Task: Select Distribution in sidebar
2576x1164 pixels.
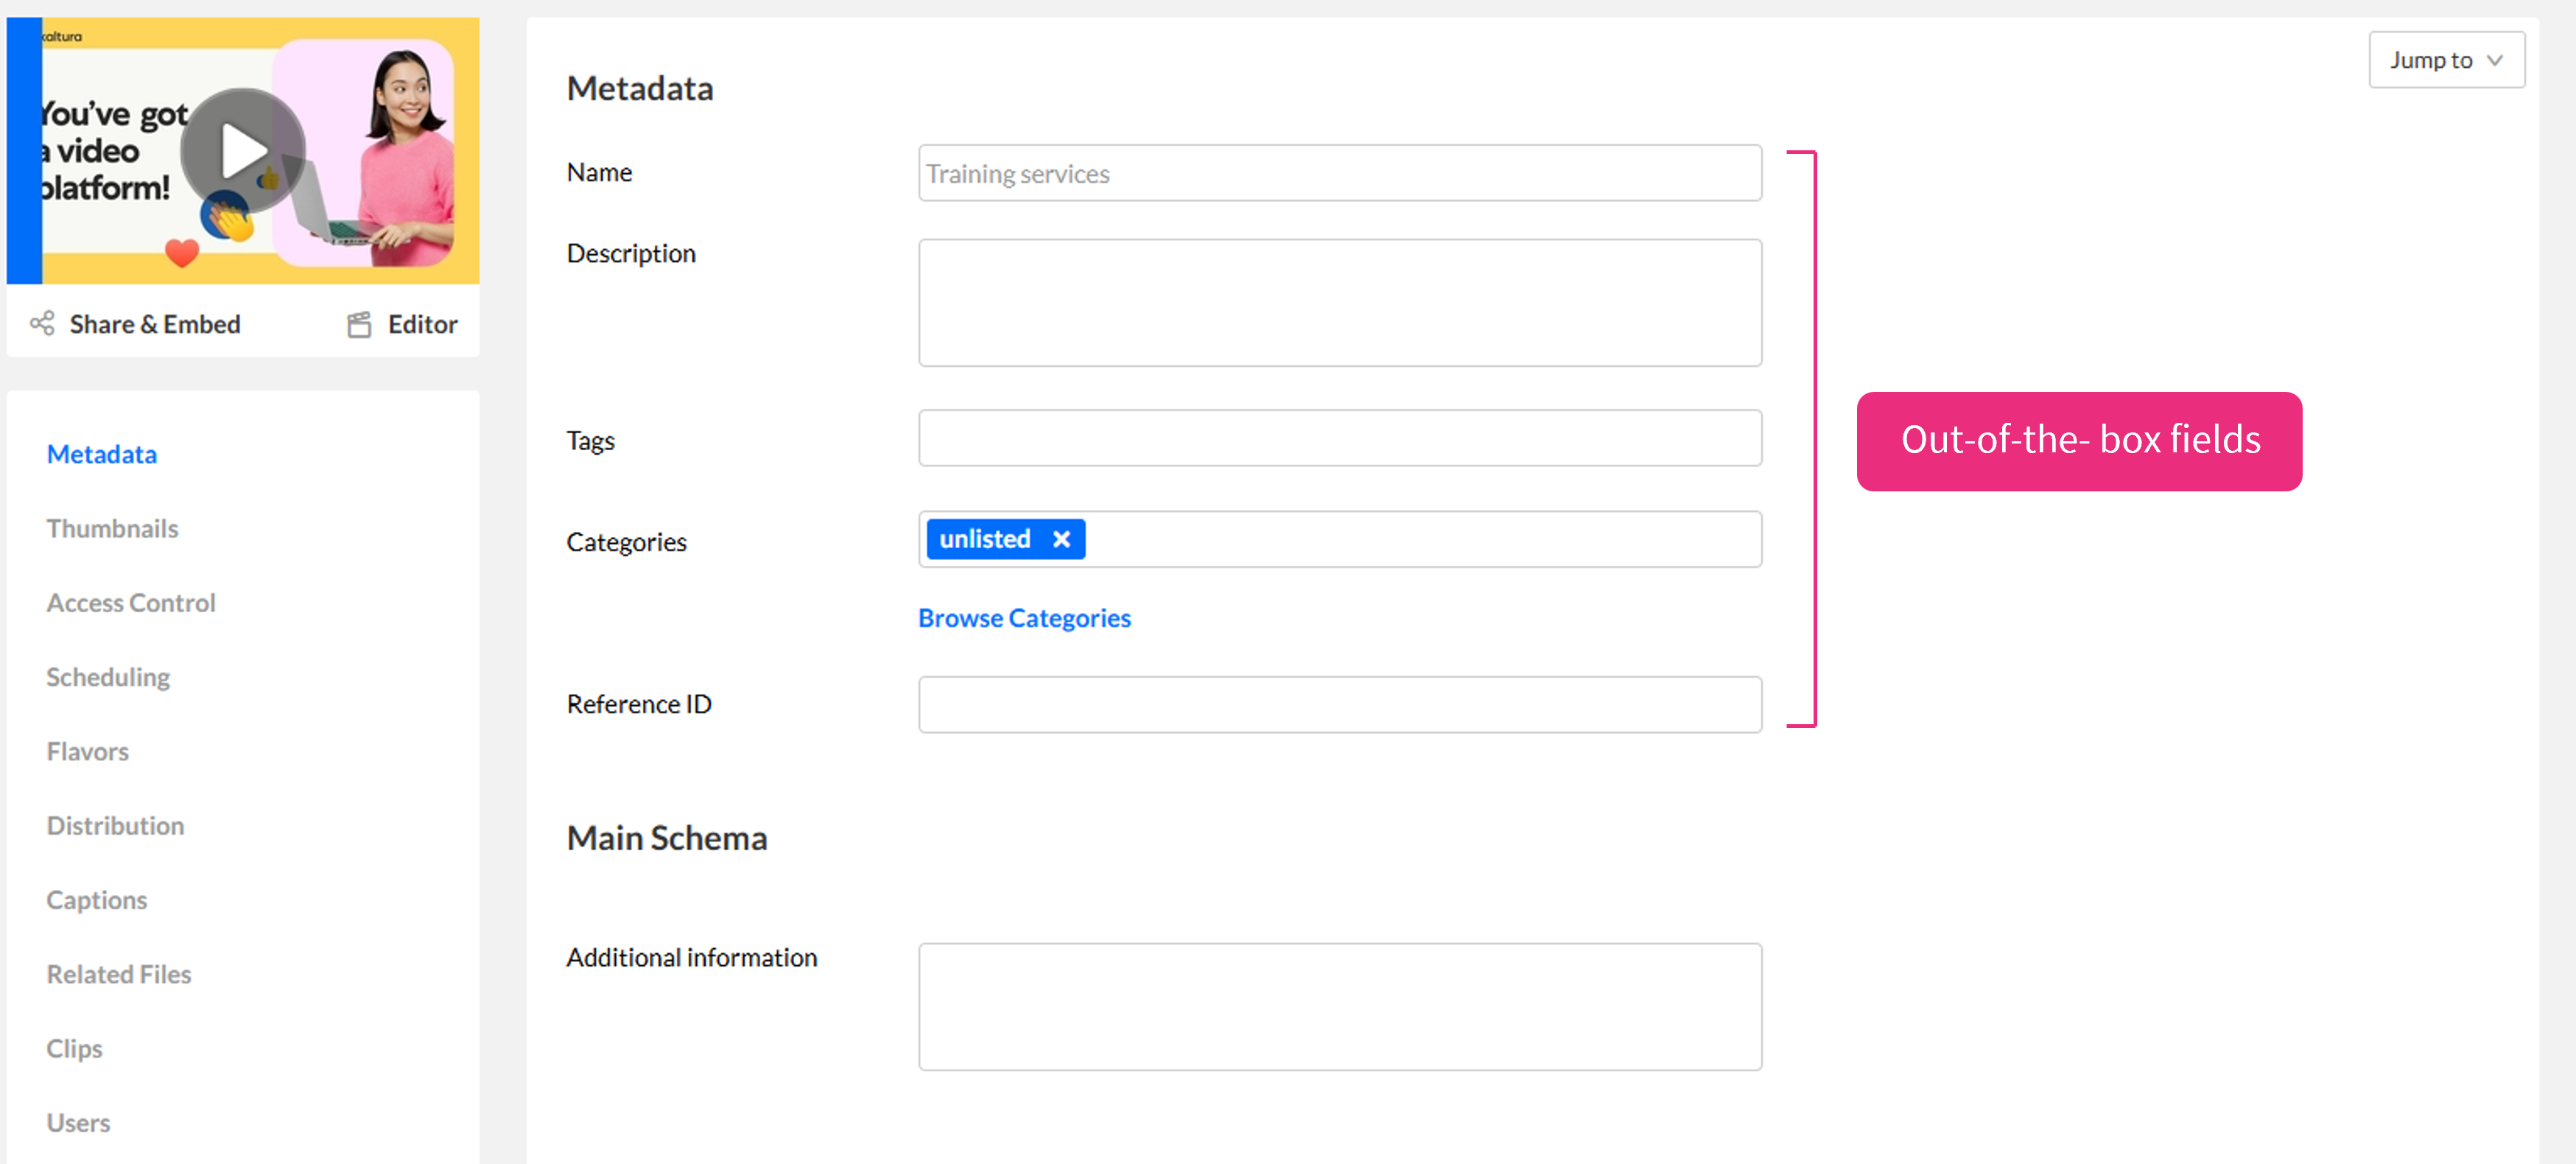Action: [x=115, y=826]
